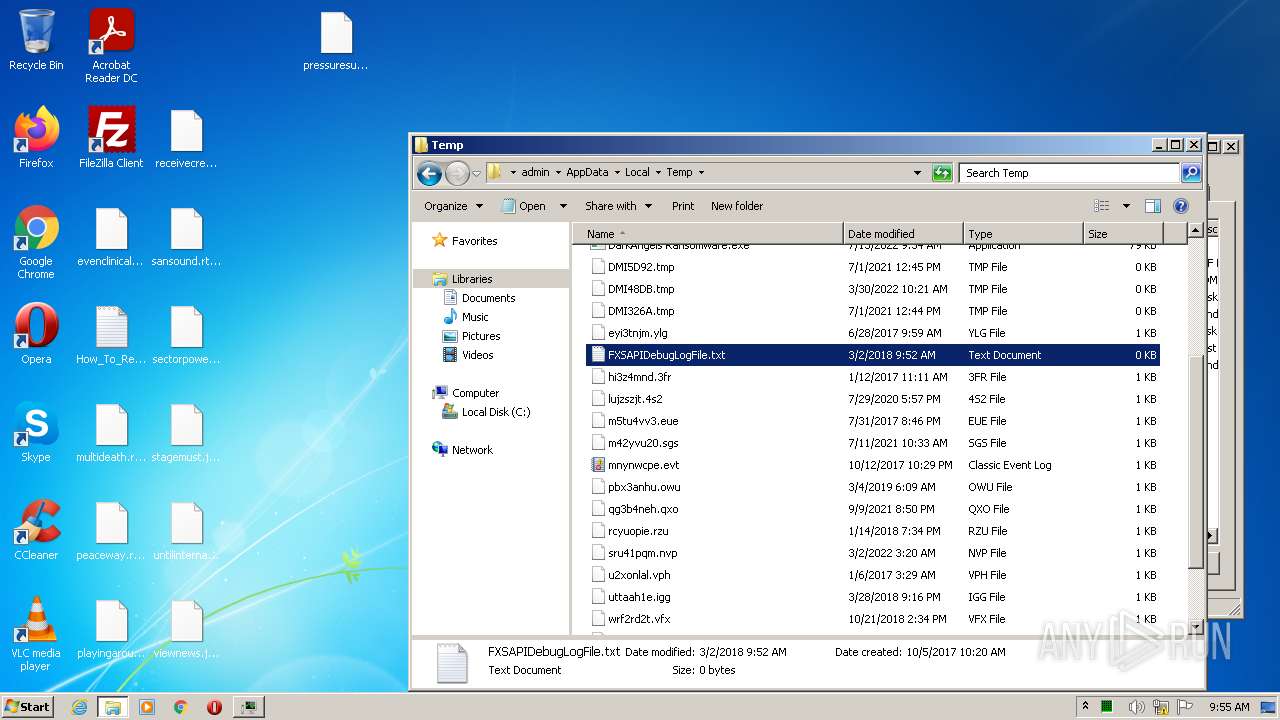Click New folder in the toolbar
This screenshot has width=1280, height=720.
coord(737,206)
